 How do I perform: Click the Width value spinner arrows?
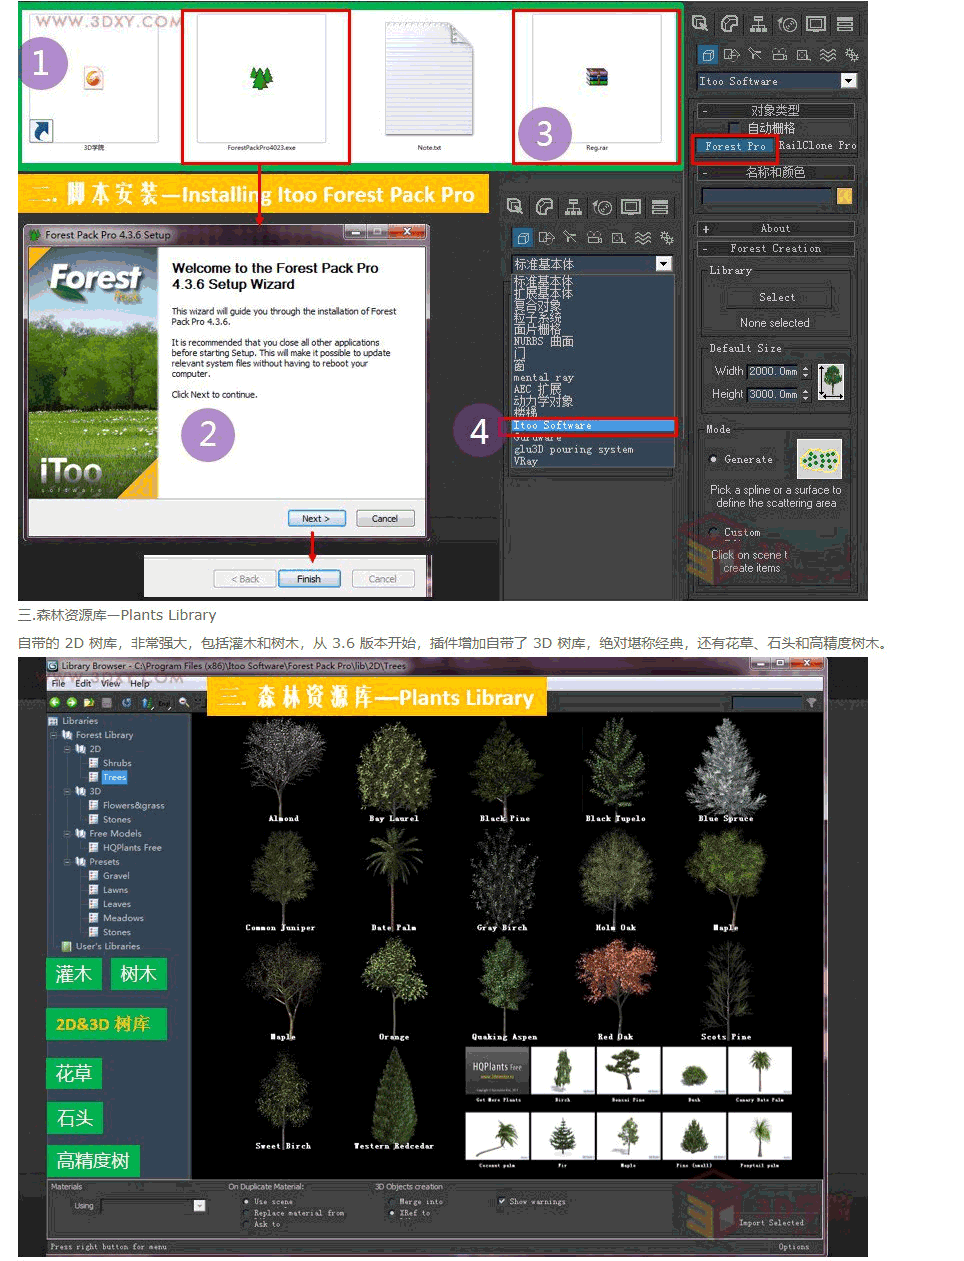click(x=805, y=371)
